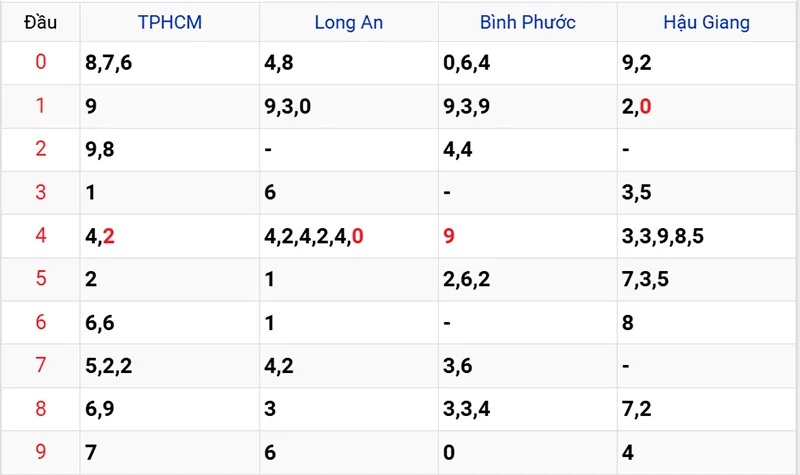This screenshot has width=800, height=475.
Task: Select TPHCM cell showing 5,2,2
Action: (x=109, y=366)
